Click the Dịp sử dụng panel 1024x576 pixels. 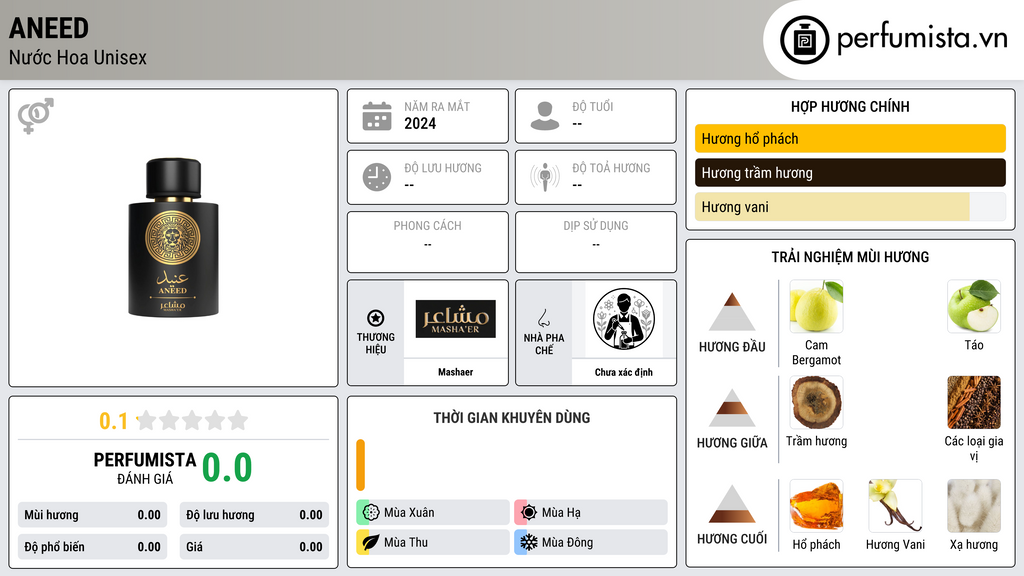coord(596,242)
